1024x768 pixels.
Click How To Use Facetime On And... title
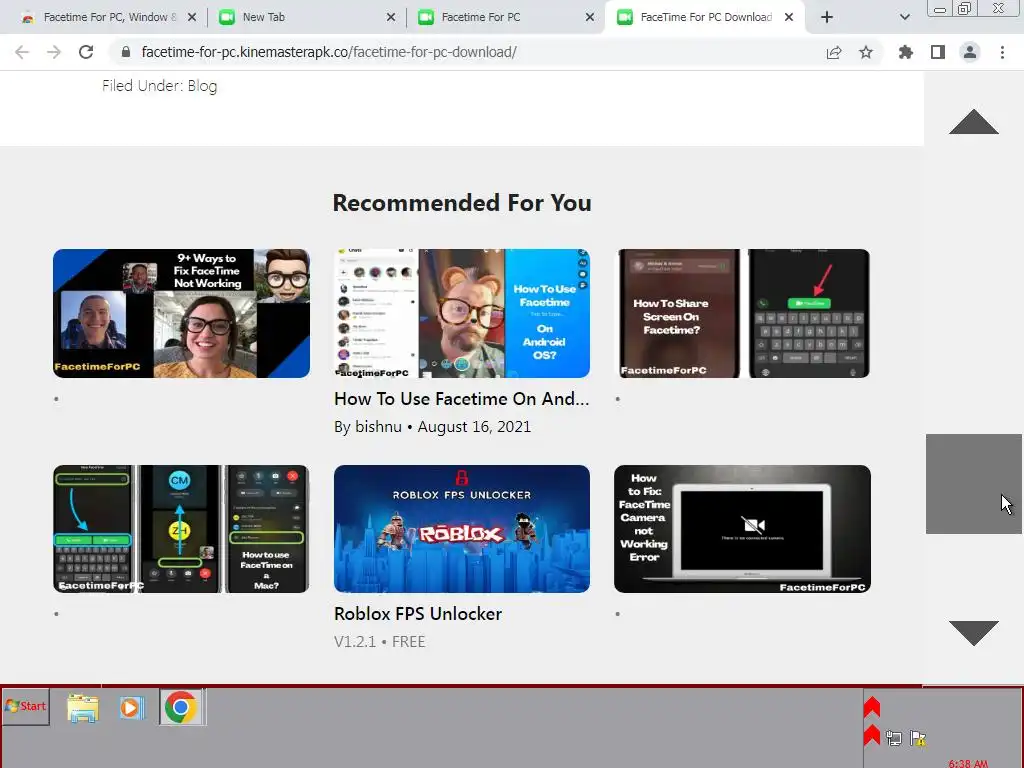pyautogui.click(x=462, y=399)
